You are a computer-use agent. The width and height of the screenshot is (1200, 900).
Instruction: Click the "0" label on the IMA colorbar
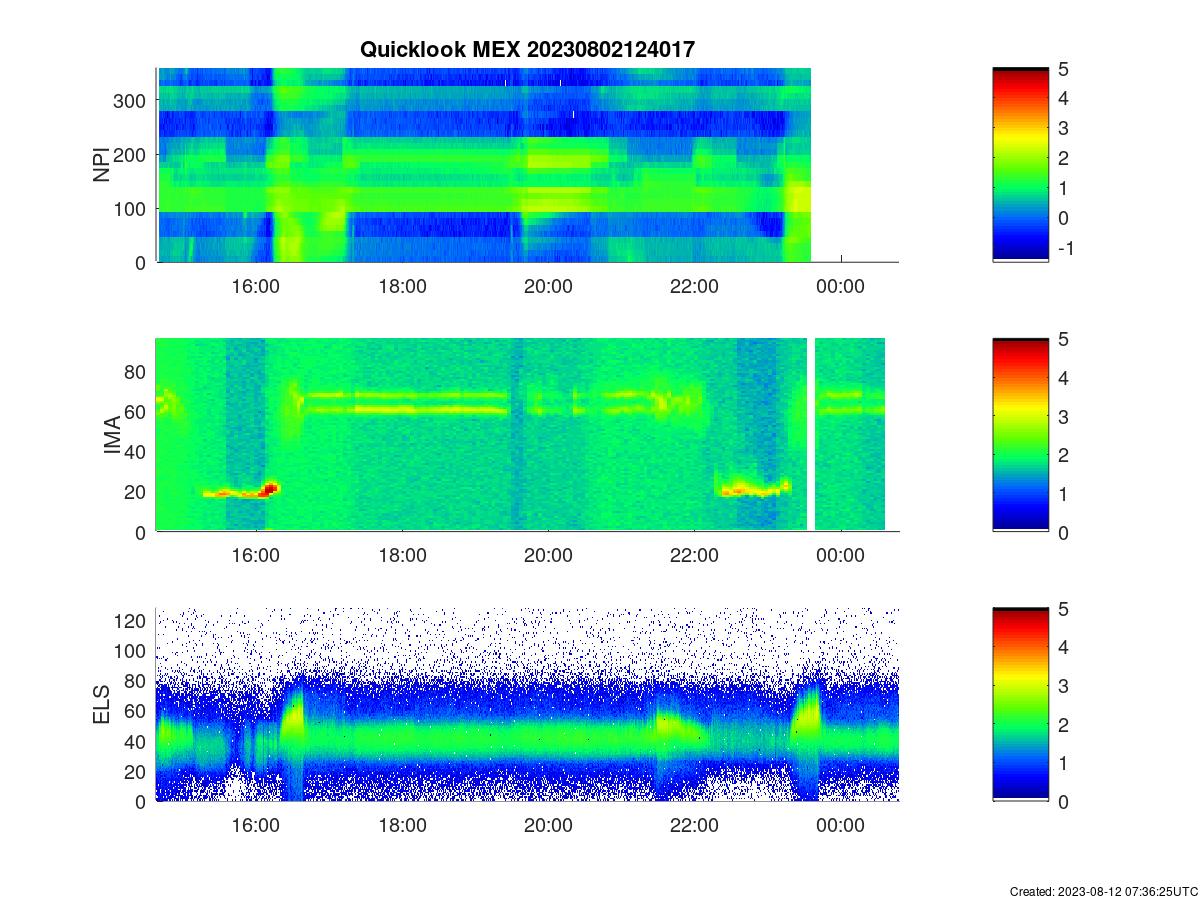click(x=1063, y=533)
